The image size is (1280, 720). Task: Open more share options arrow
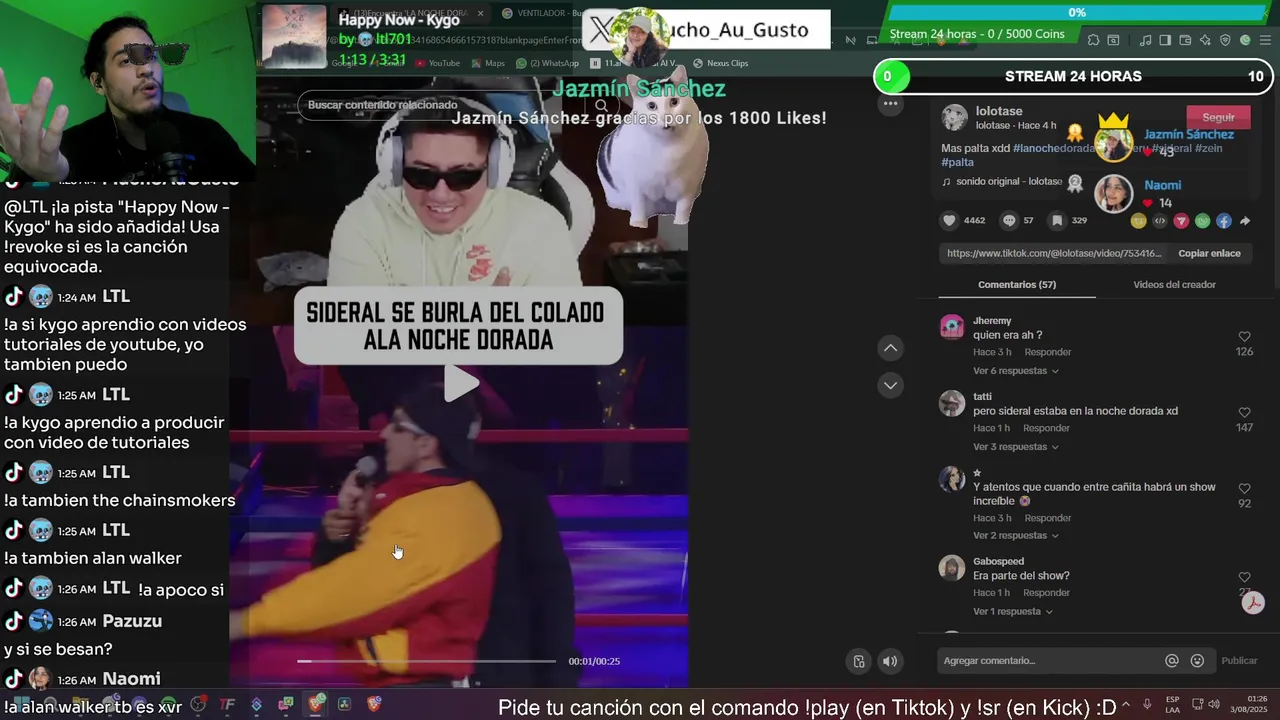pyautogui.click(x=1245, y=221)
